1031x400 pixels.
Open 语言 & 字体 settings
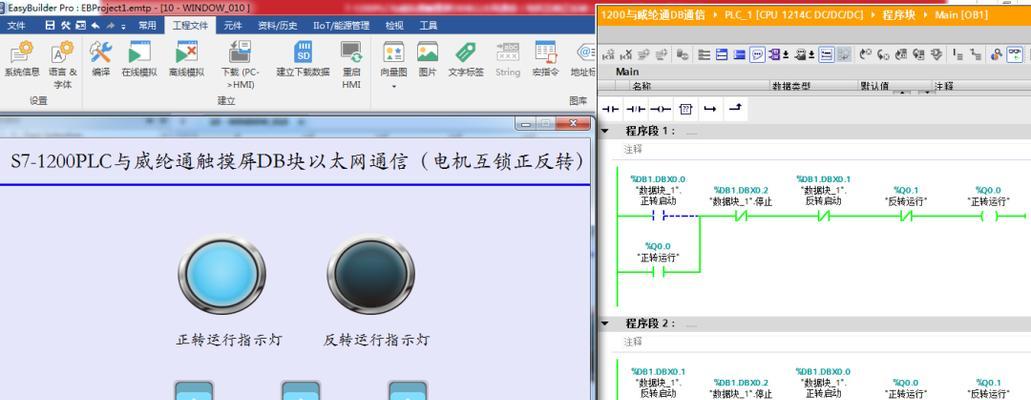tap(63, 64)
